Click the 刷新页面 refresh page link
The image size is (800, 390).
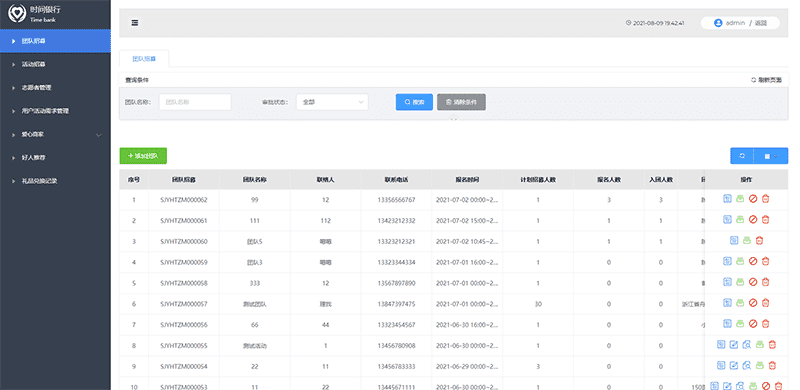pyautogui.click(x=766, y=80)
